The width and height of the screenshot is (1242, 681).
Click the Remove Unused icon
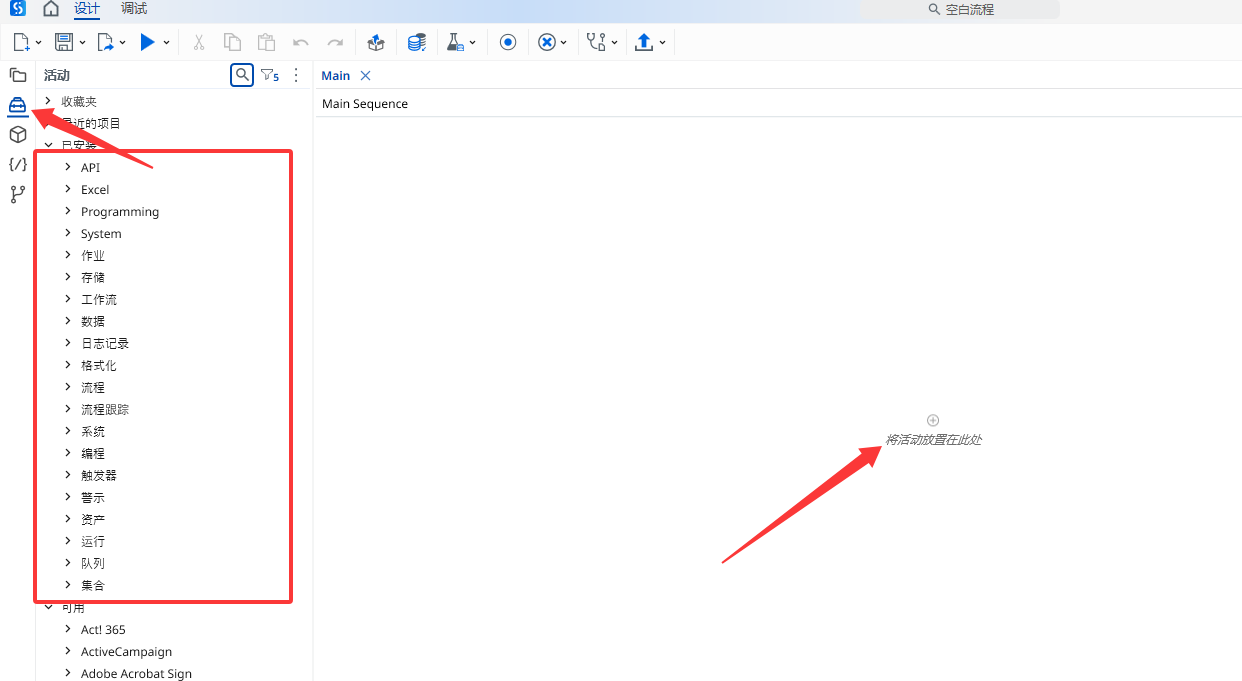(546, 42)
